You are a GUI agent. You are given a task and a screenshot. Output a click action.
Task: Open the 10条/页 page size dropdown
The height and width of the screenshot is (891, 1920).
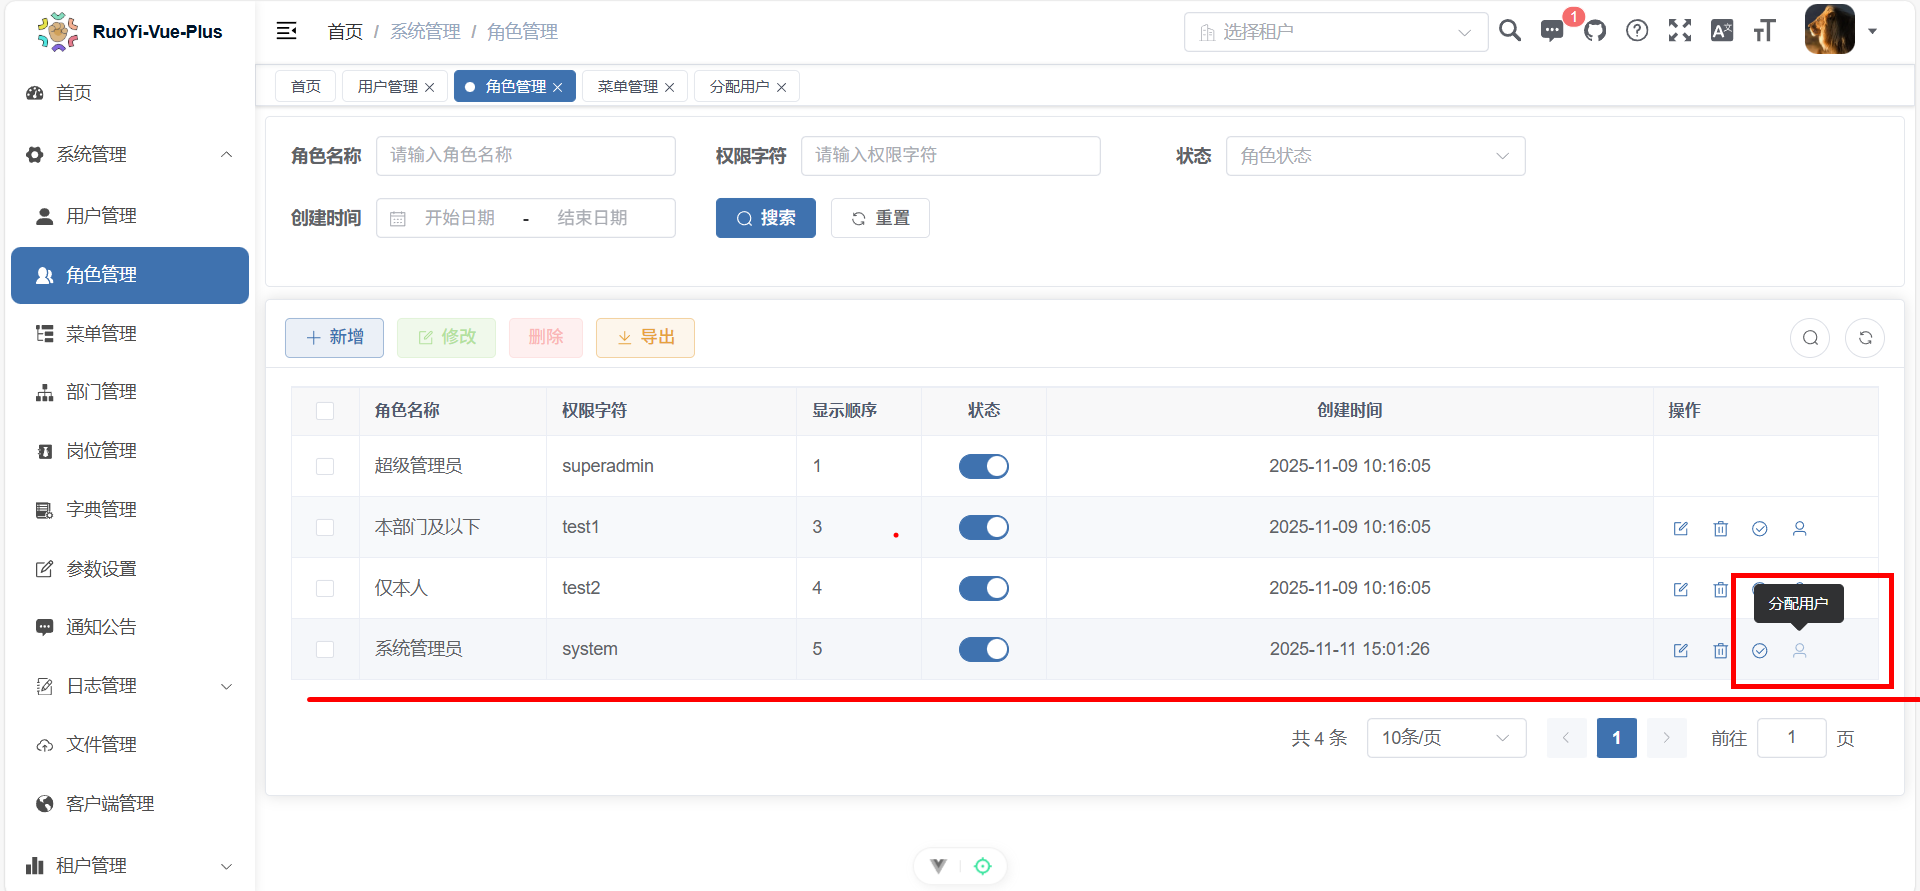click(1445, 738)
